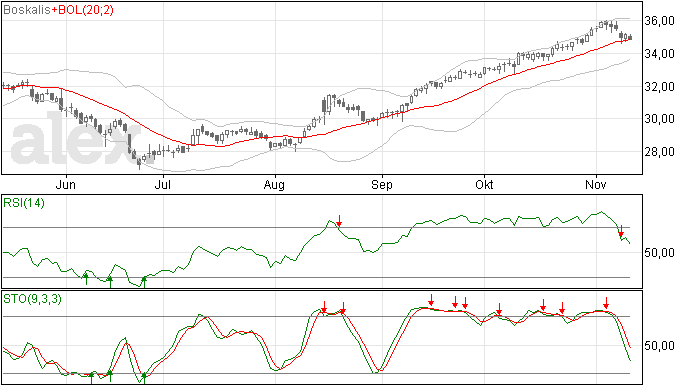Select the +BOL(20;2) Bollinger label

pos(82,10)
